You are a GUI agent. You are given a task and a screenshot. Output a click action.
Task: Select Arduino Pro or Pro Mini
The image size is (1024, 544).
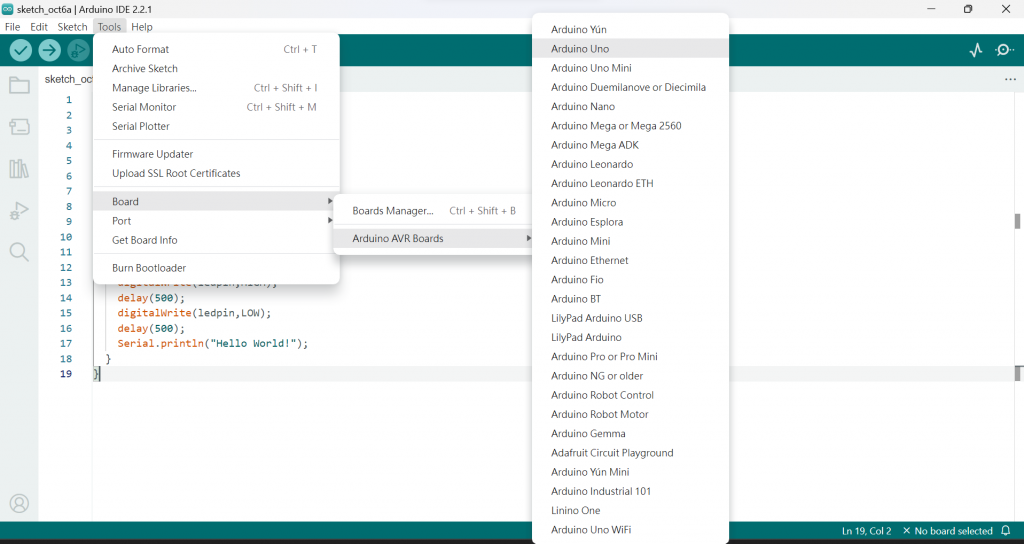tap(630, 357)
